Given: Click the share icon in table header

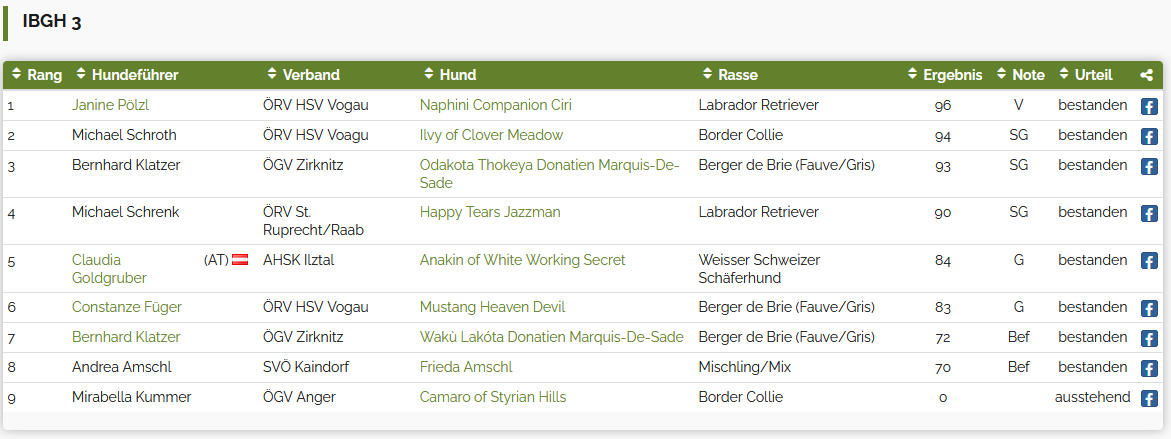Looking at the screenshot, I should pyautogui.click(x=1147, y=75).
